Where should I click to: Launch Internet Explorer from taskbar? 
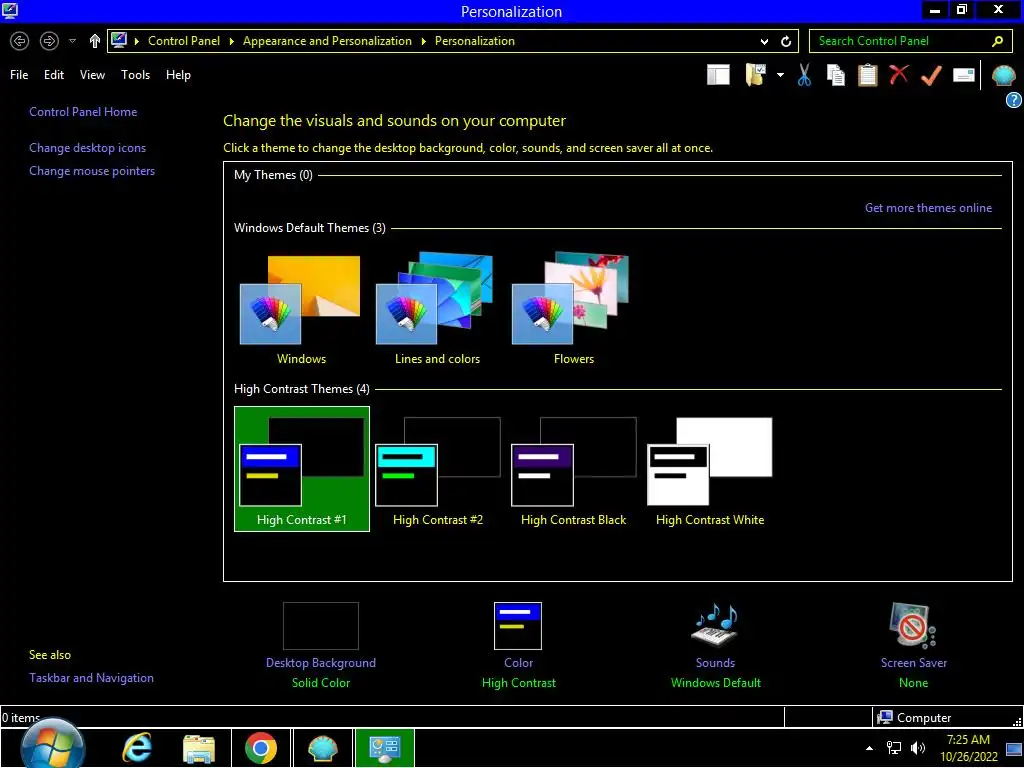click(x=137, y=748)
